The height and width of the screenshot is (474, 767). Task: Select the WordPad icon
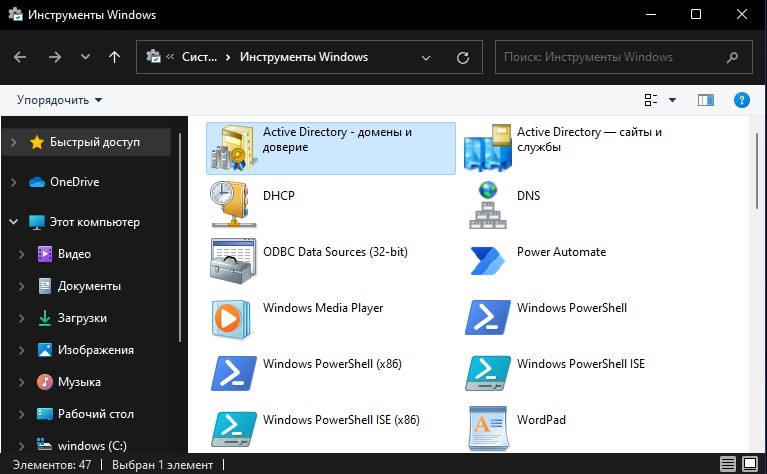click(488, 429)
